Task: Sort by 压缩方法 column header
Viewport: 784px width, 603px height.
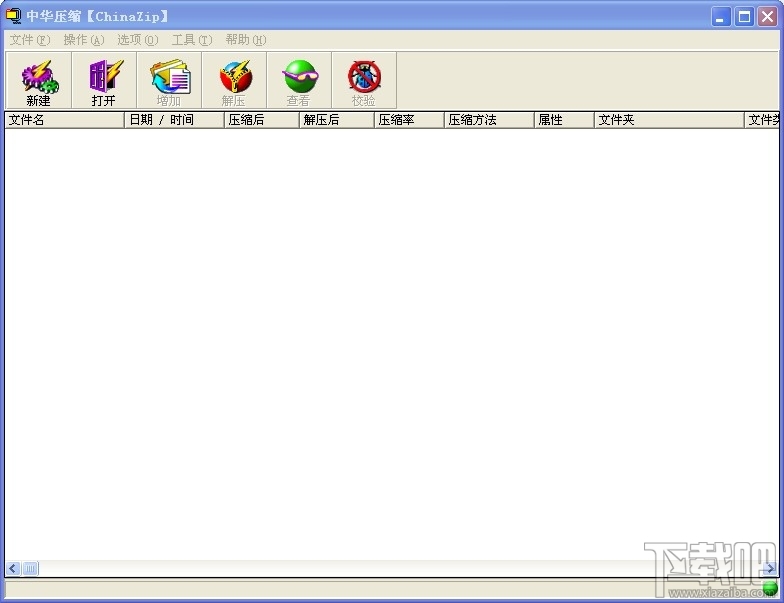Action: coord(490,120)
